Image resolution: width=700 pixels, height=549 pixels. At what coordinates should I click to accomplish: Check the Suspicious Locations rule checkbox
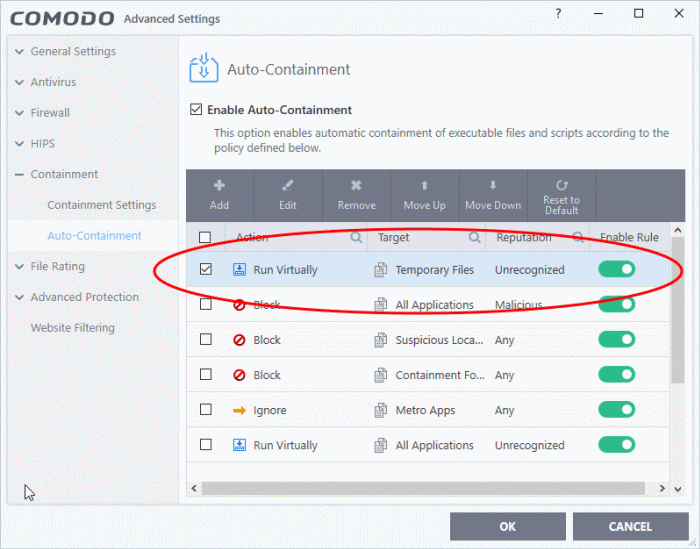point(206,340)
